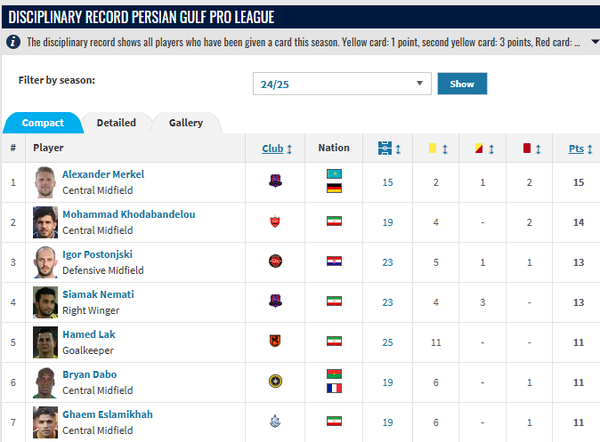Switch to the Gallery tab
Viewport: 600px width, 442px height.
(x=185, y=123)
